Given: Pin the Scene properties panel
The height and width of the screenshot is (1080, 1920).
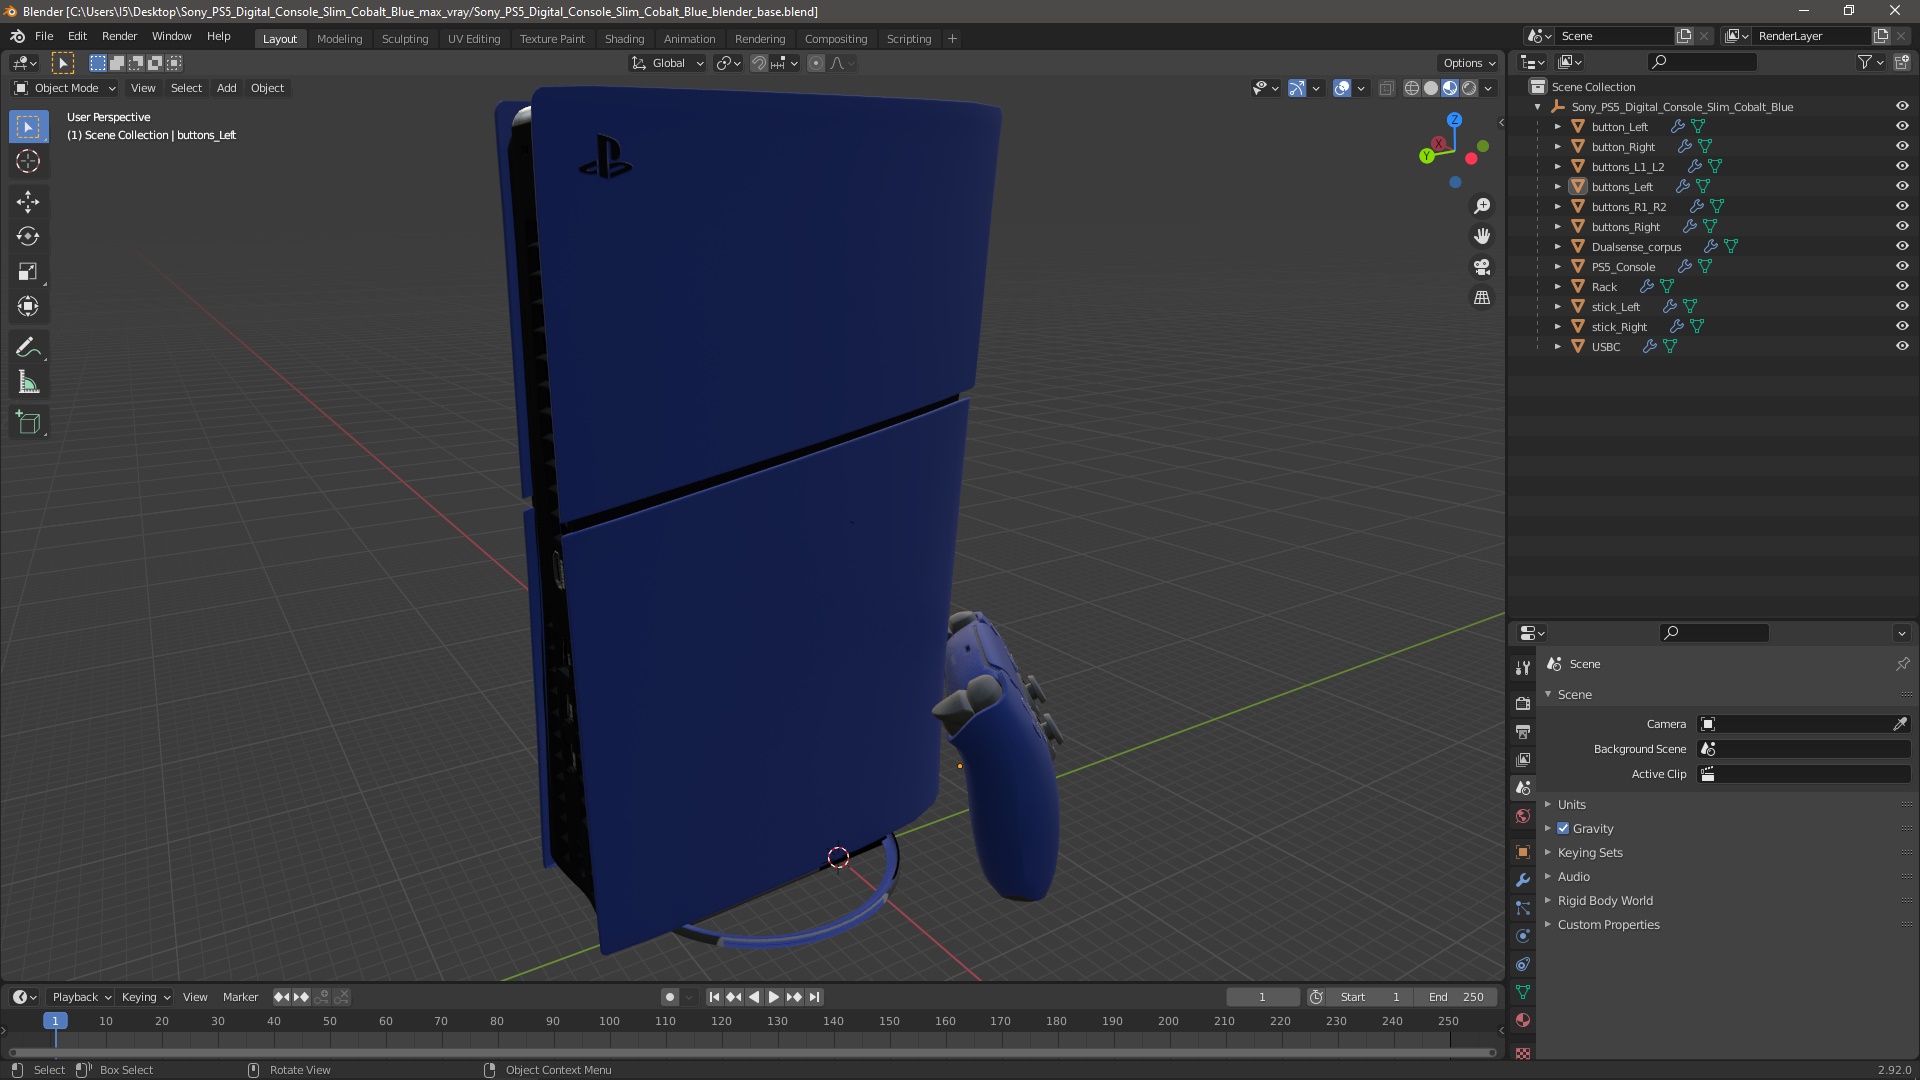Looking at the screenshot, I should (x=1902, y=664).
